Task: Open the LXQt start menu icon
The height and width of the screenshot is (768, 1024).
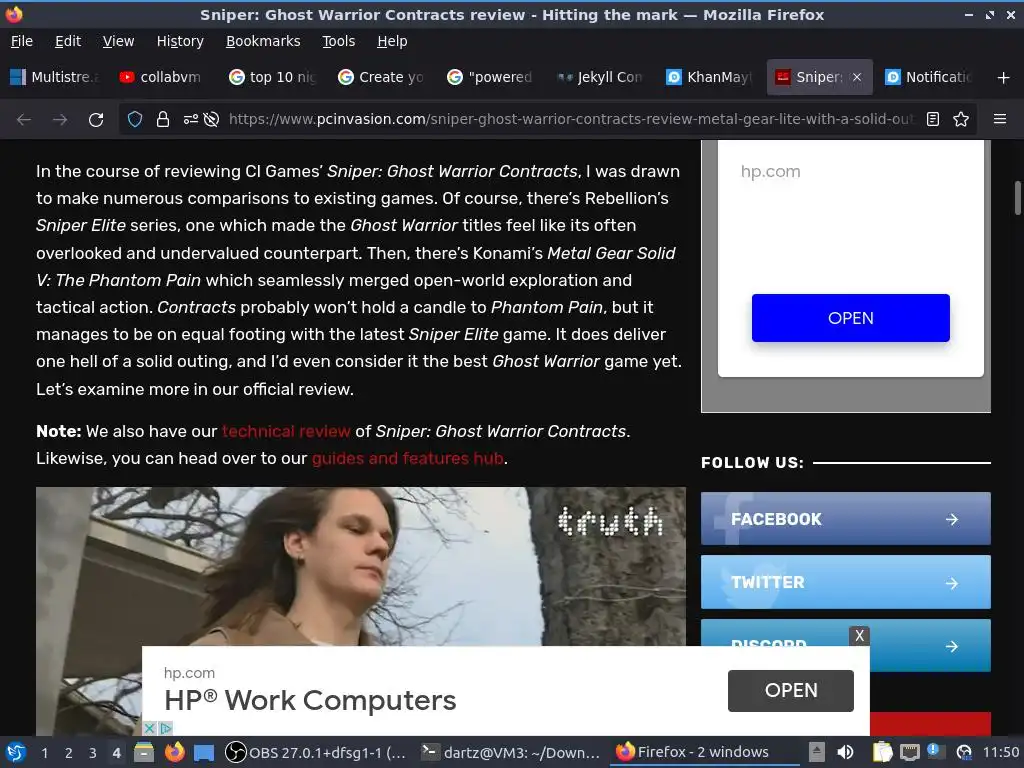Action: point(16,752)
